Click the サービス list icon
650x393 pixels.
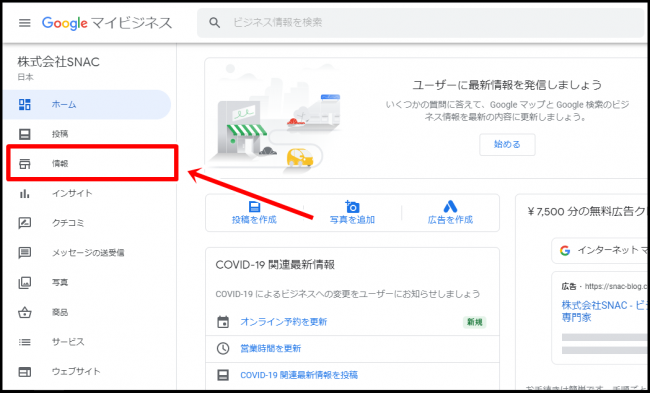click(25, 342)
